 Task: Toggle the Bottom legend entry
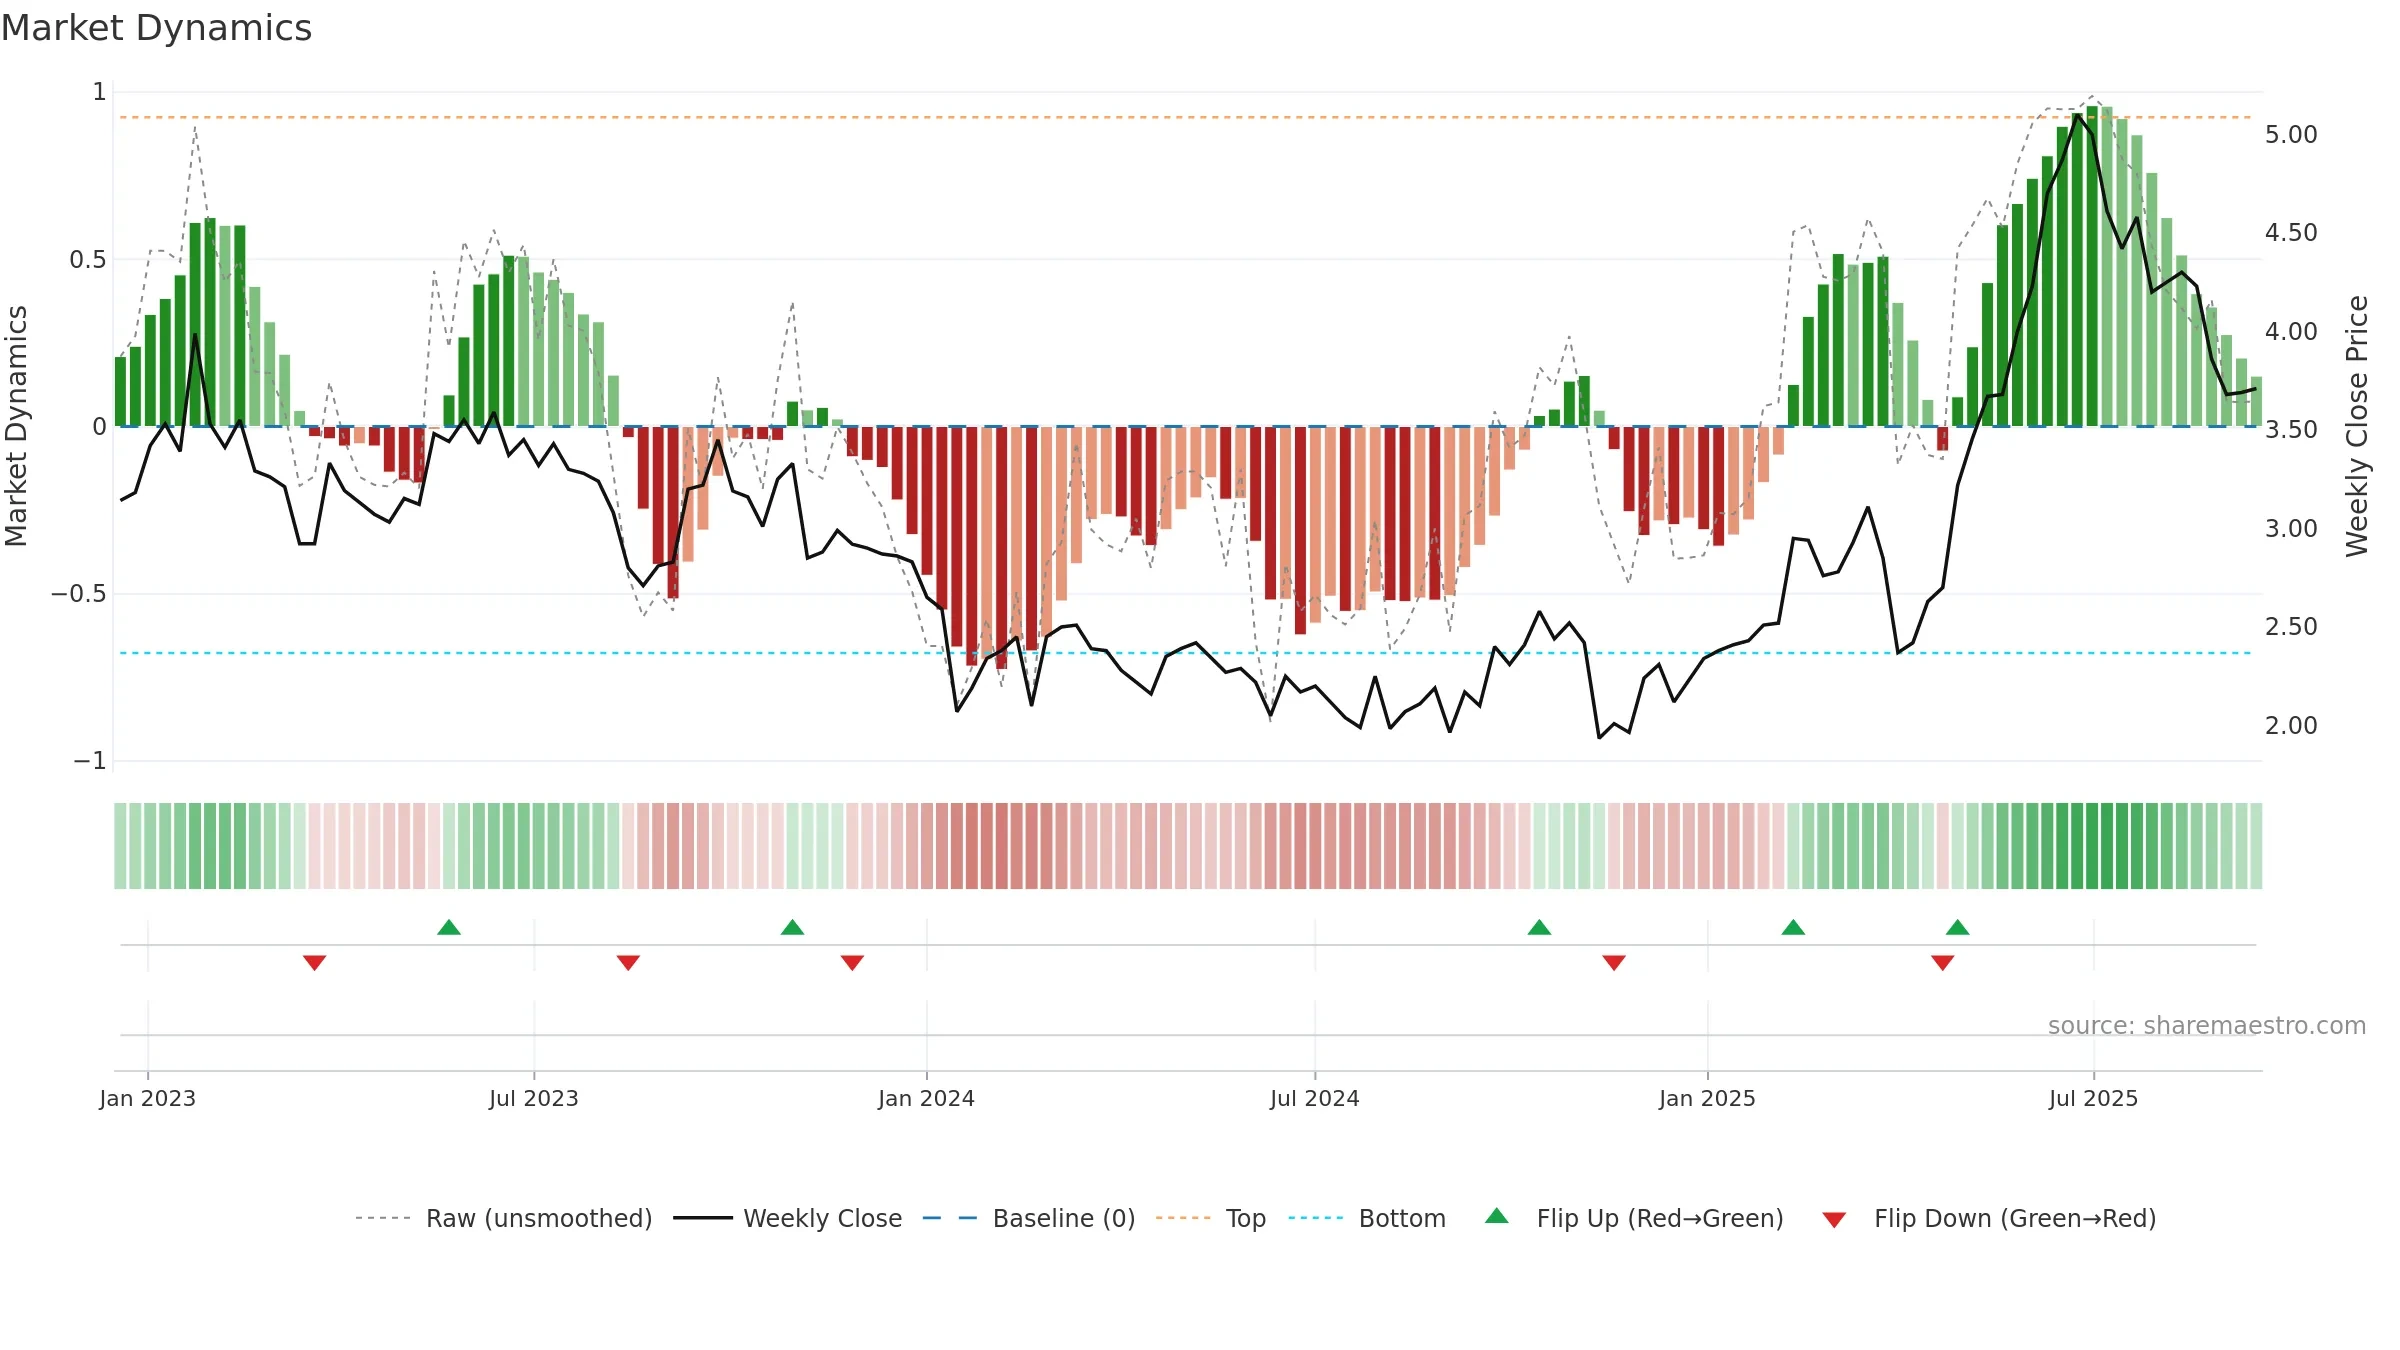coord(1366,1218)
